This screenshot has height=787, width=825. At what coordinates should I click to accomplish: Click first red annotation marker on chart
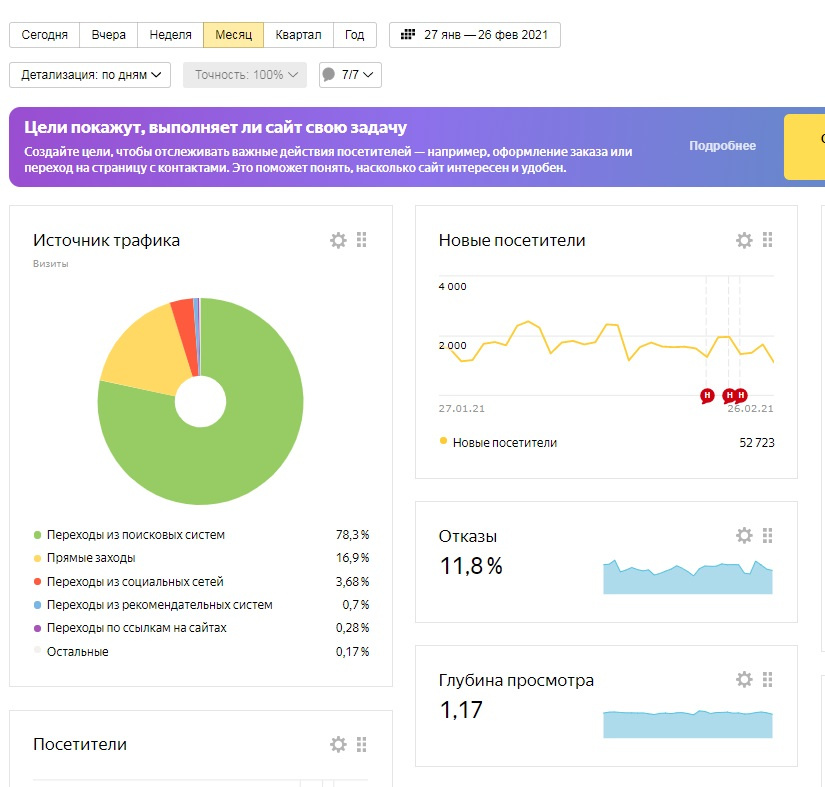coord(707,395)
